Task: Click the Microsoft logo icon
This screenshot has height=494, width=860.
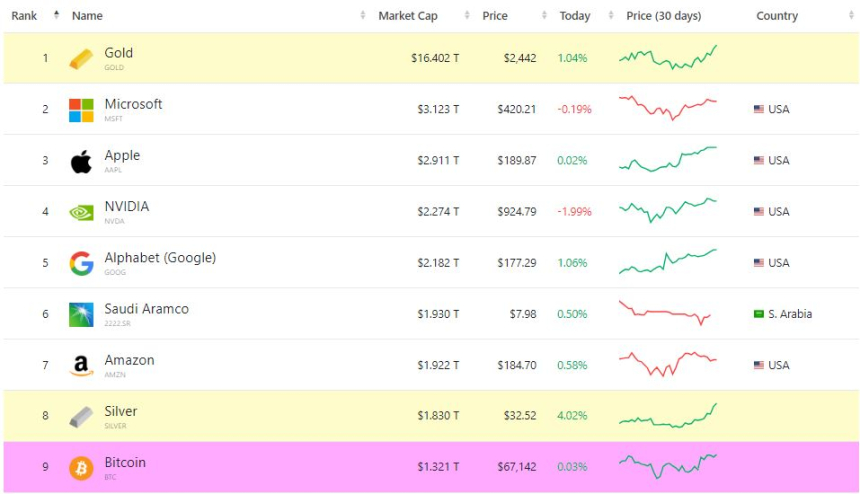Action: (x=81, y=110)
